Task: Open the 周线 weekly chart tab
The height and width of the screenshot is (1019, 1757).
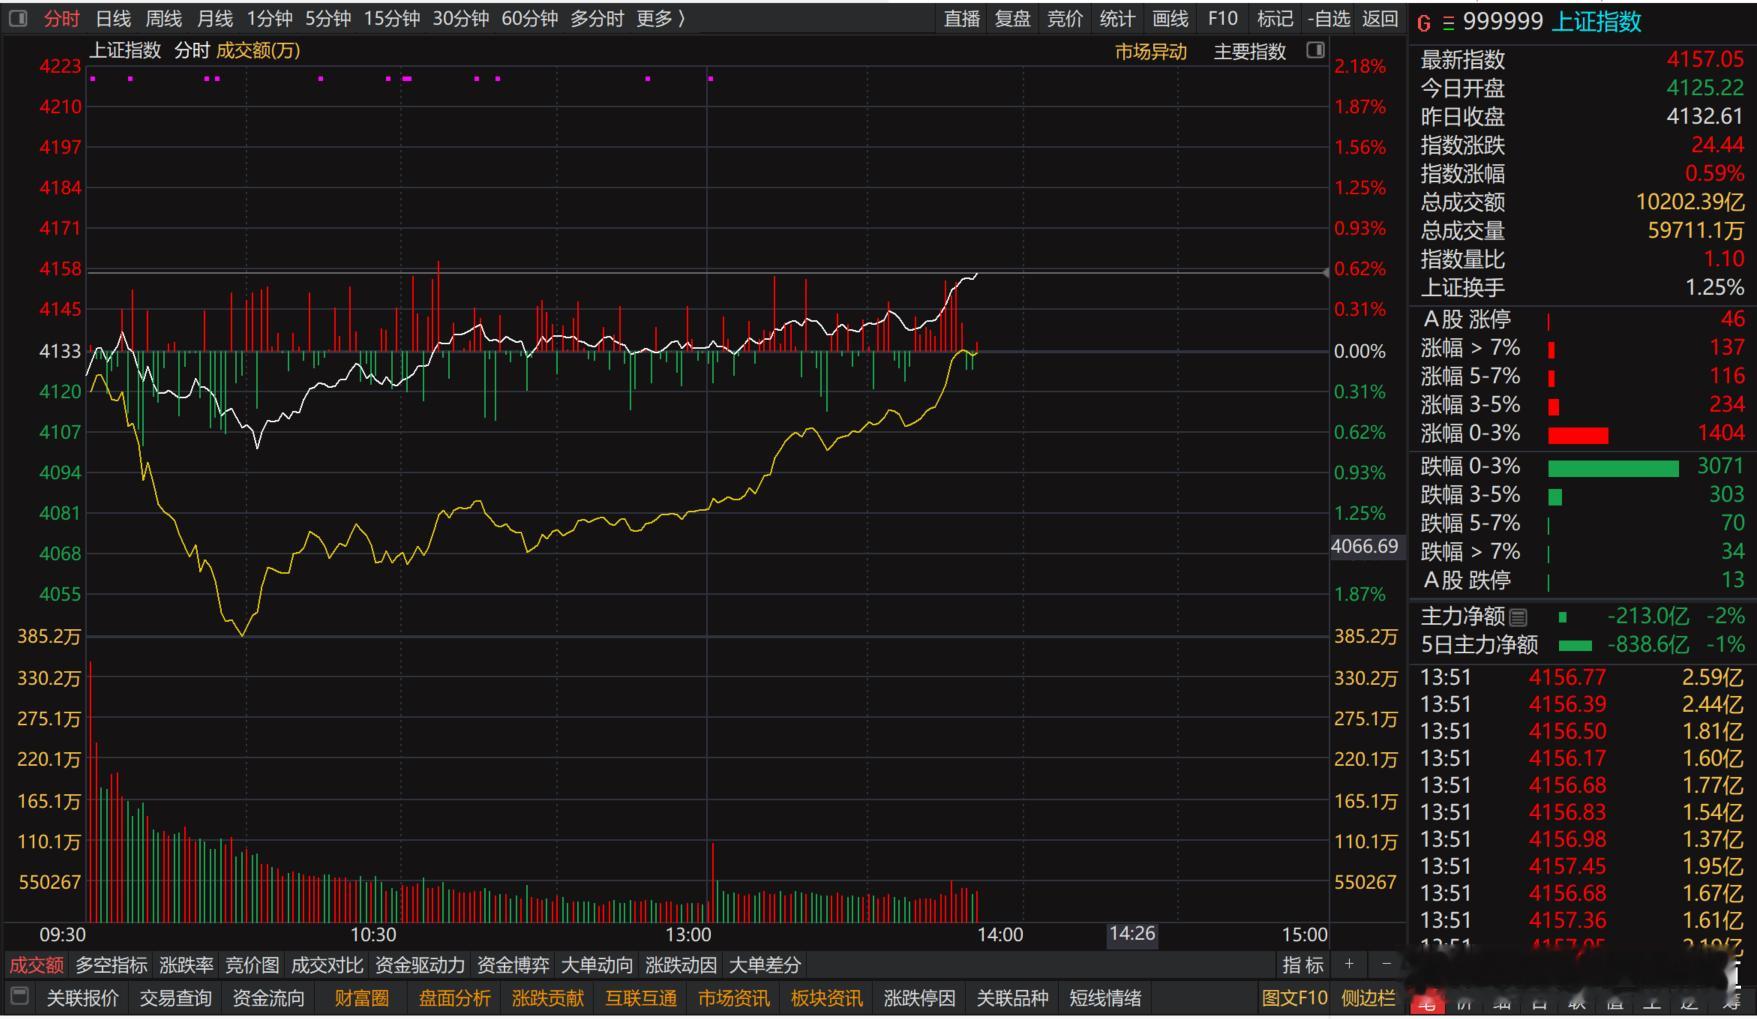Action: click(x=164, y=19)
